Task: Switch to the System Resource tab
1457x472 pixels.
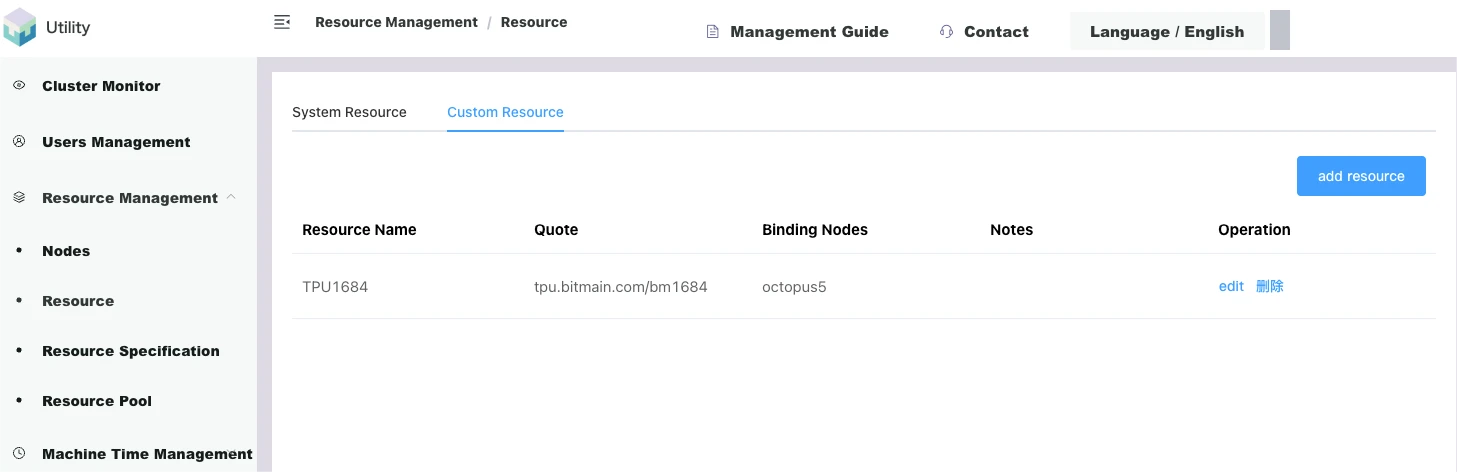Action: (x=349, y=112)
